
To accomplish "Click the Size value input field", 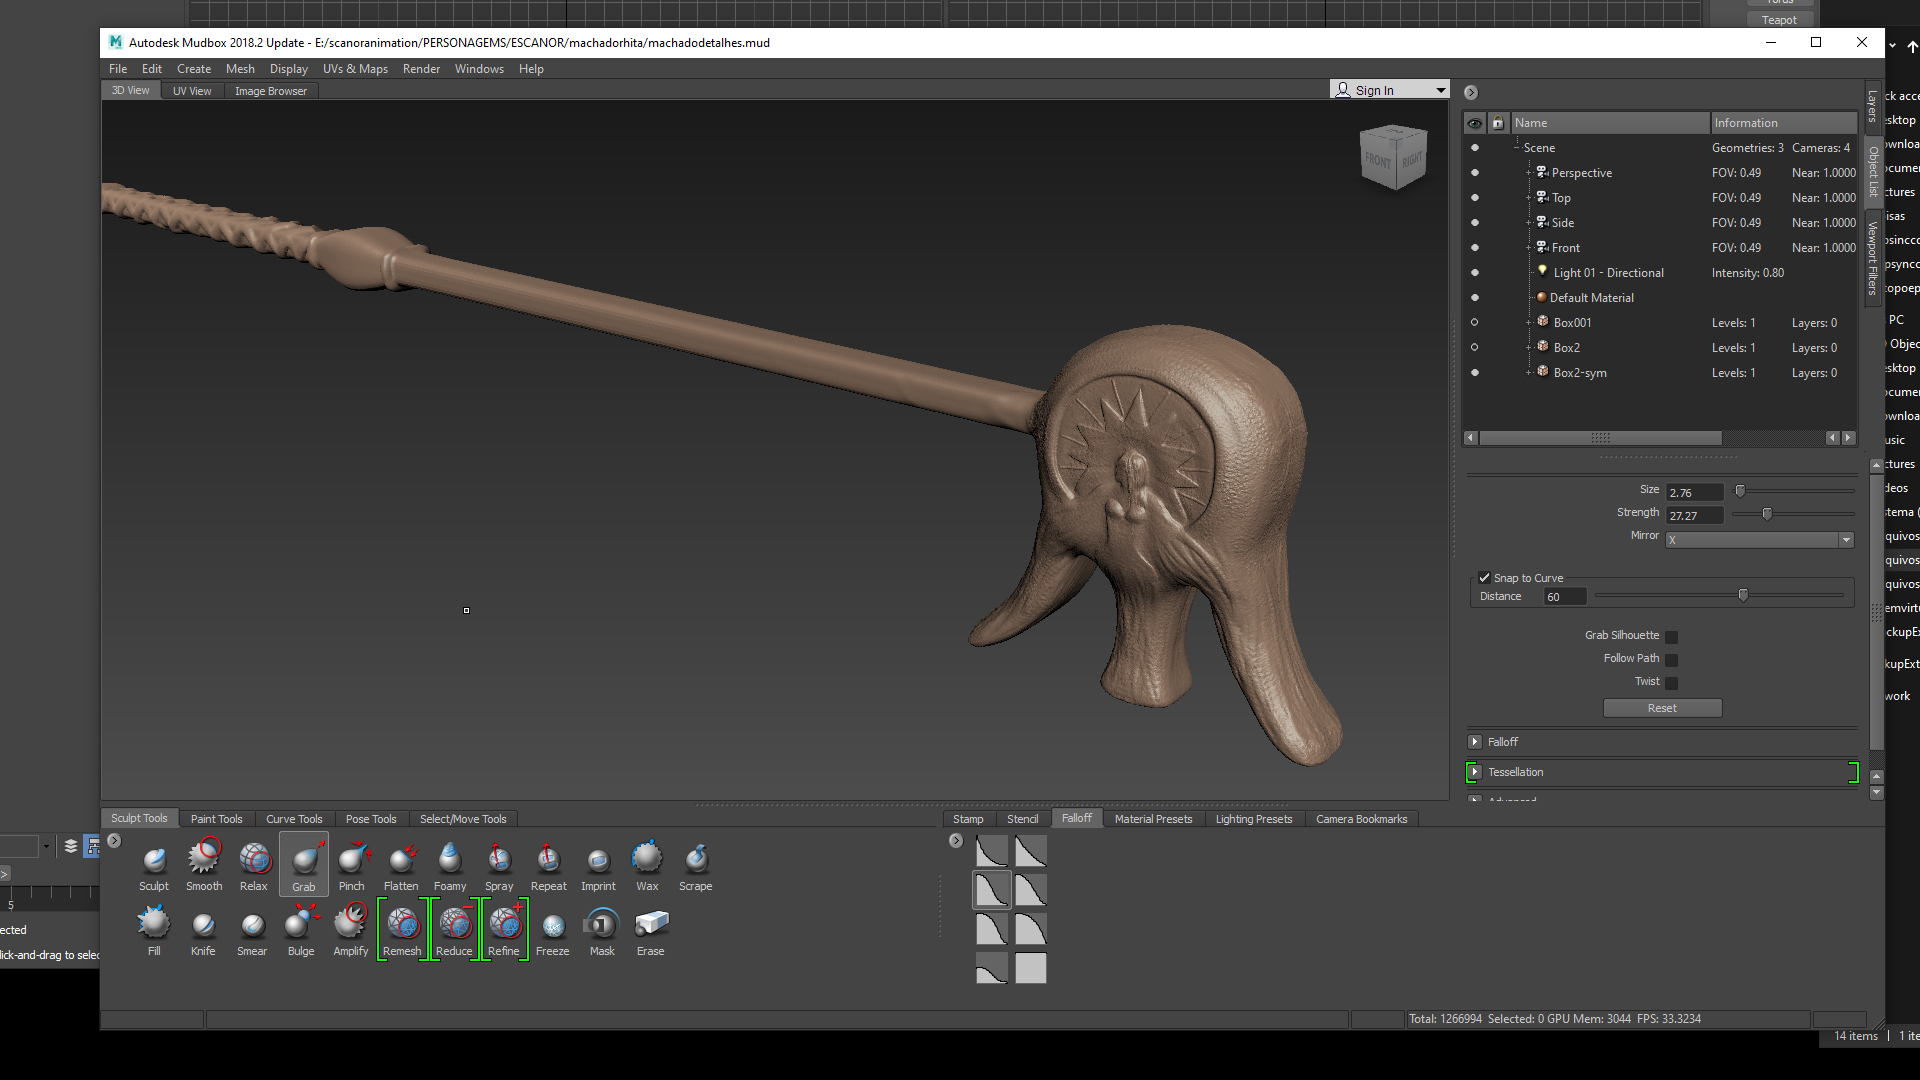I will click(x=1695, y=493).
